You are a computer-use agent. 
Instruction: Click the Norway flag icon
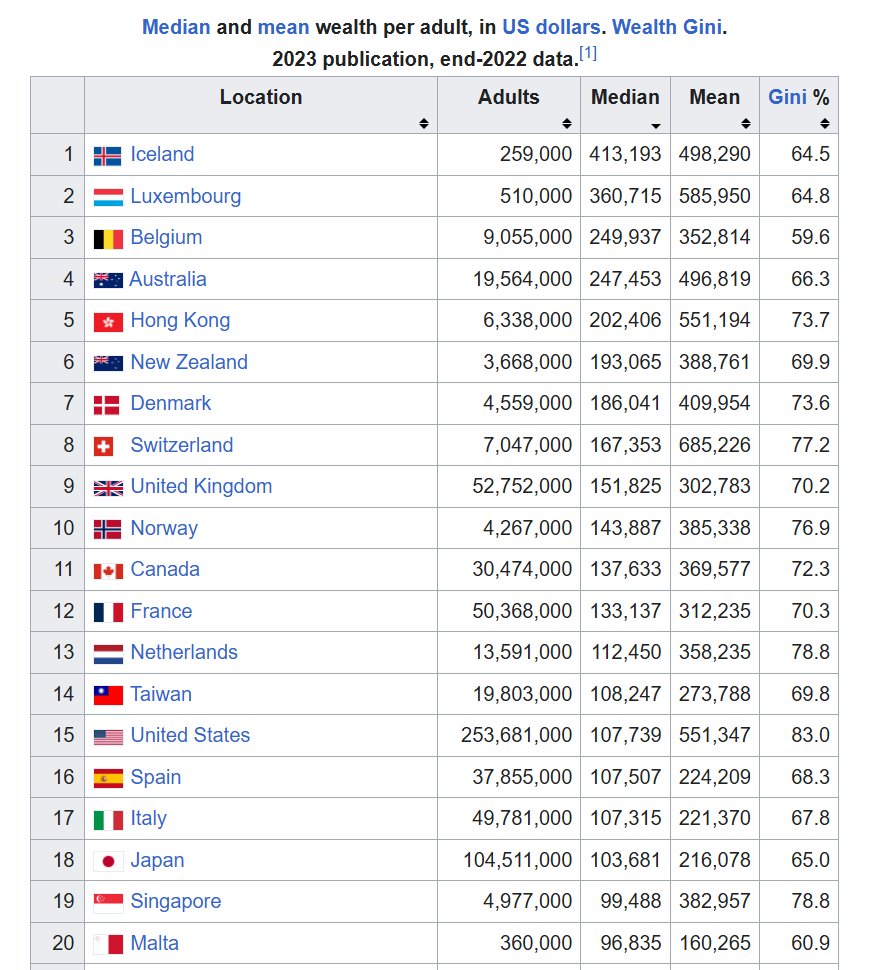point(108,530)
